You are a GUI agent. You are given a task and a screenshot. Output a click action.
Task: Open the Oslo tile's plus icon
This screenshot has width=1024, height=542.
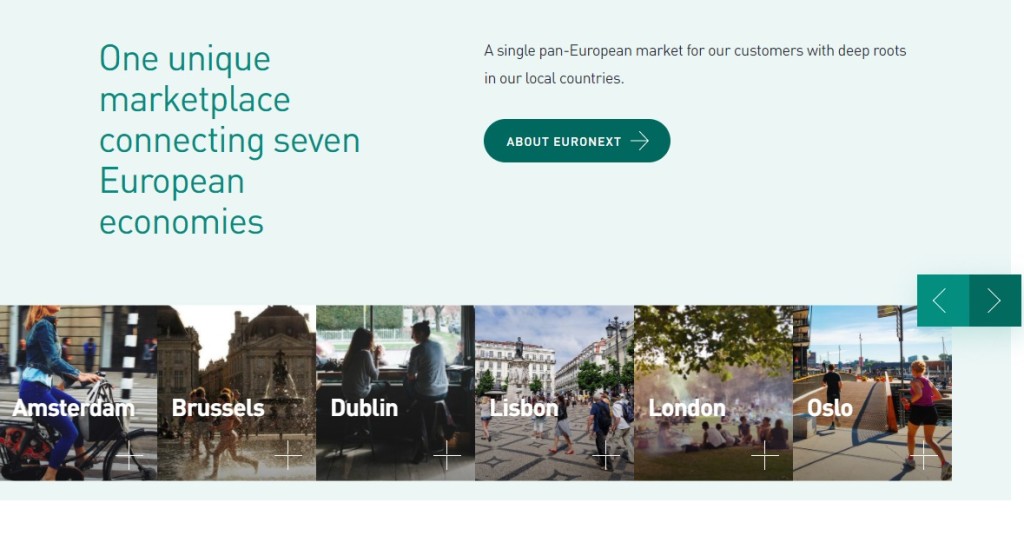(923, 455)
